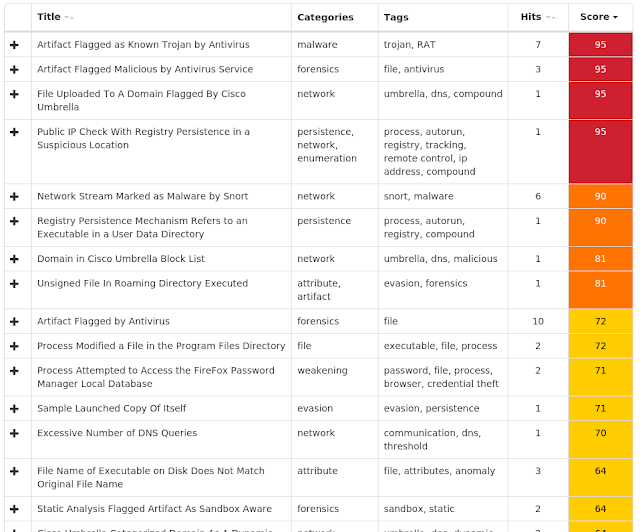The height and width of the screenshot is (532, 640).
Task: Click plus icon beside Artifact Flagged by Antivirus
Action: coord(14,321)
